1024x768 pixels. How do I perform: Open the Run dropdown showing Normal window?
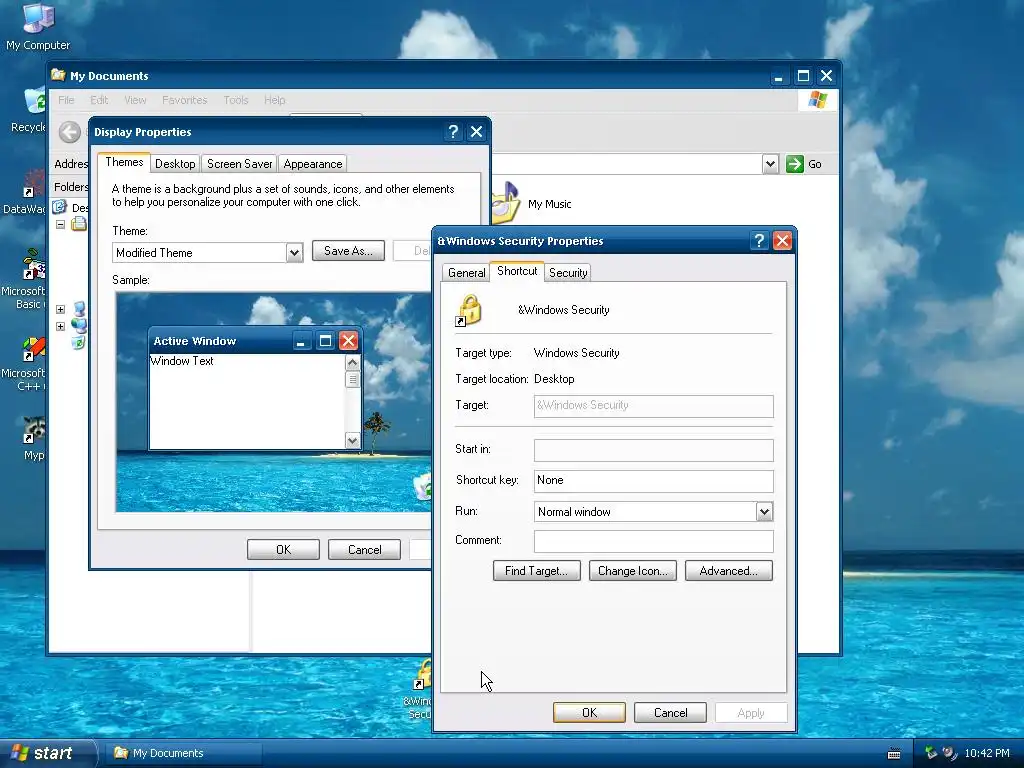(x=764, y=512)
